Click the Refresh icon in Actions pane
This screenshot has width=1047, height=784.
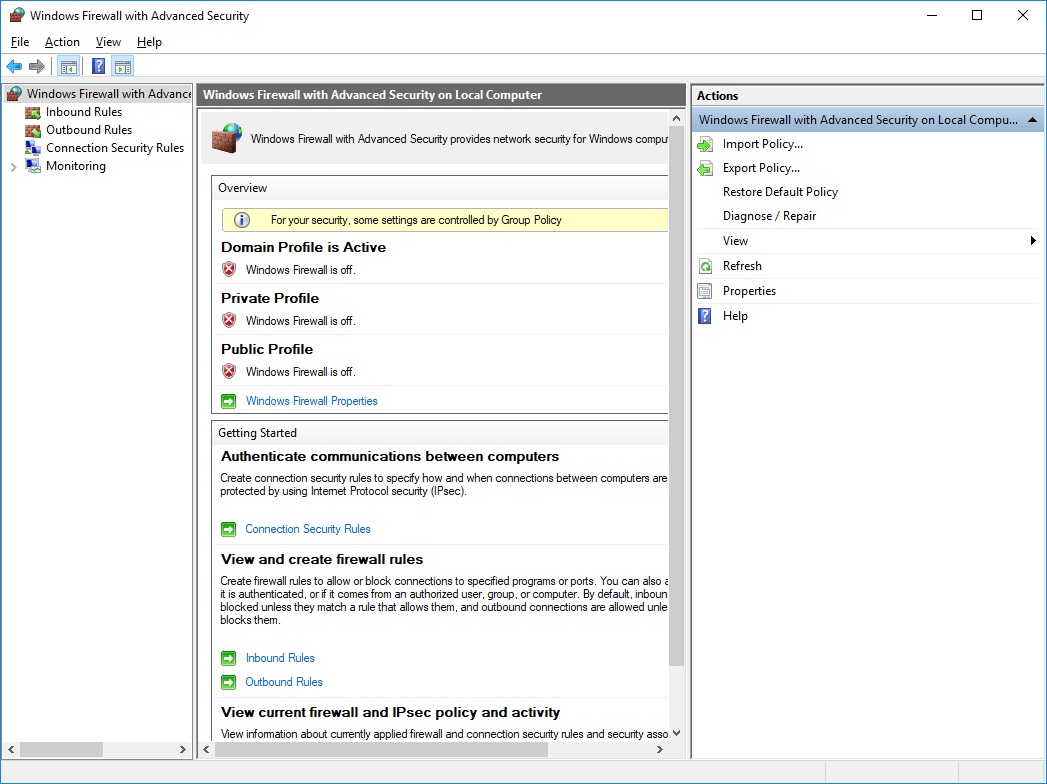[705, 266]
